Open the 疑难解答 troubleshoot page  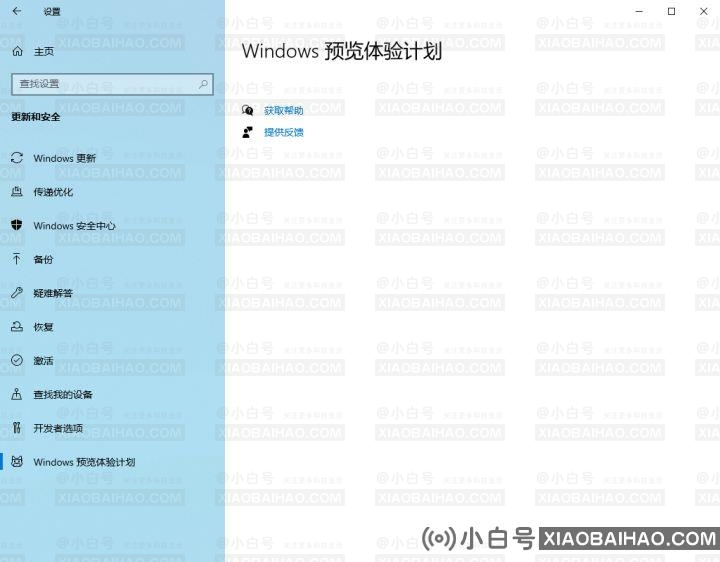53,293
